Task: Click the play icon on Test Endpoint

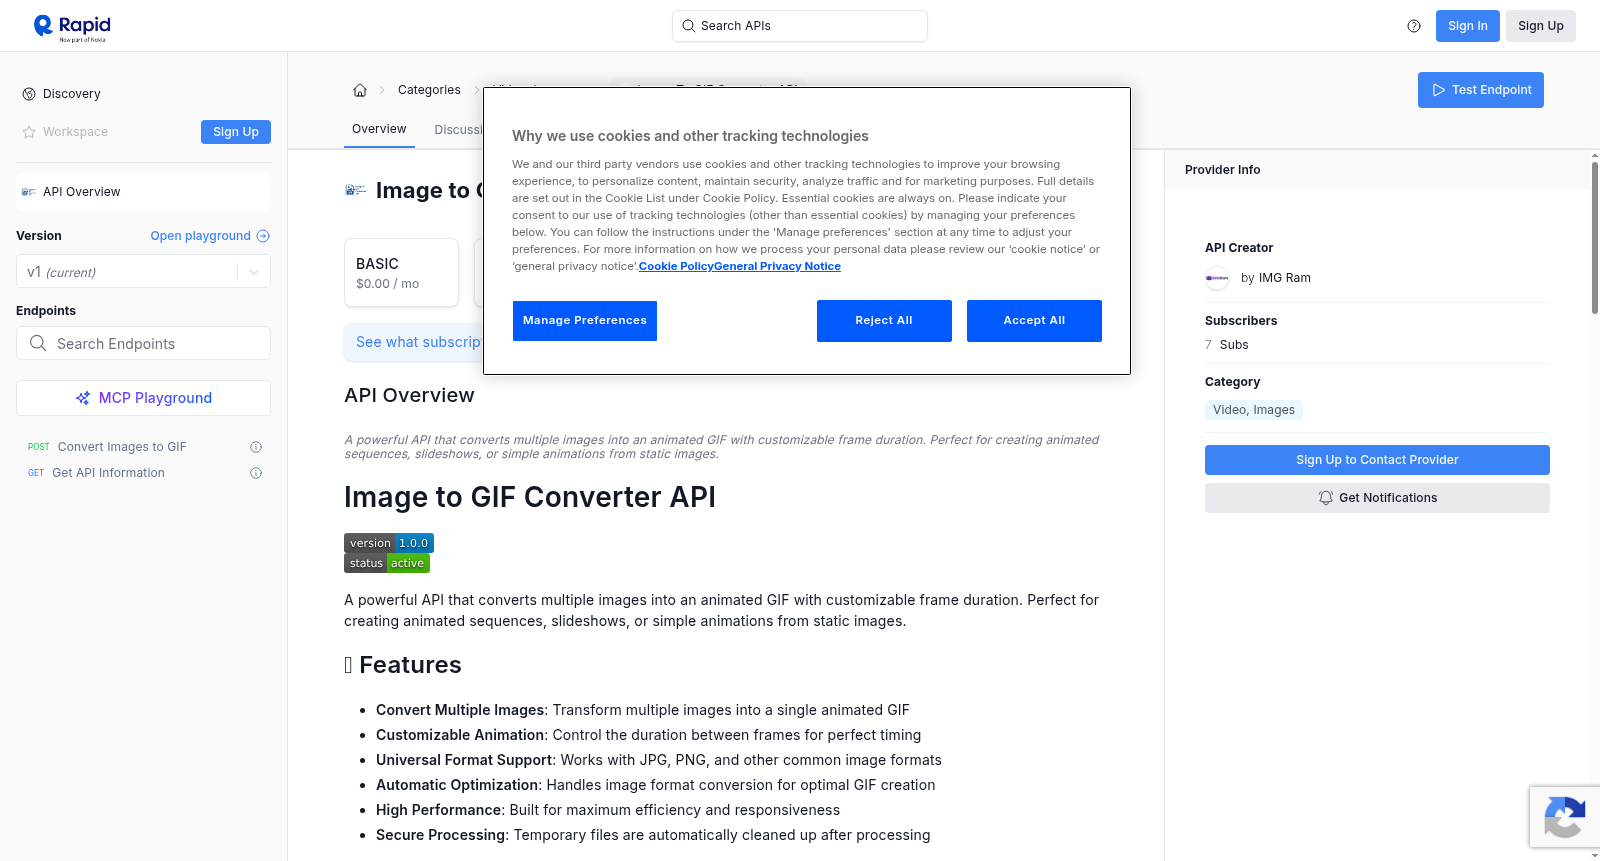Action: point(1439,90)
